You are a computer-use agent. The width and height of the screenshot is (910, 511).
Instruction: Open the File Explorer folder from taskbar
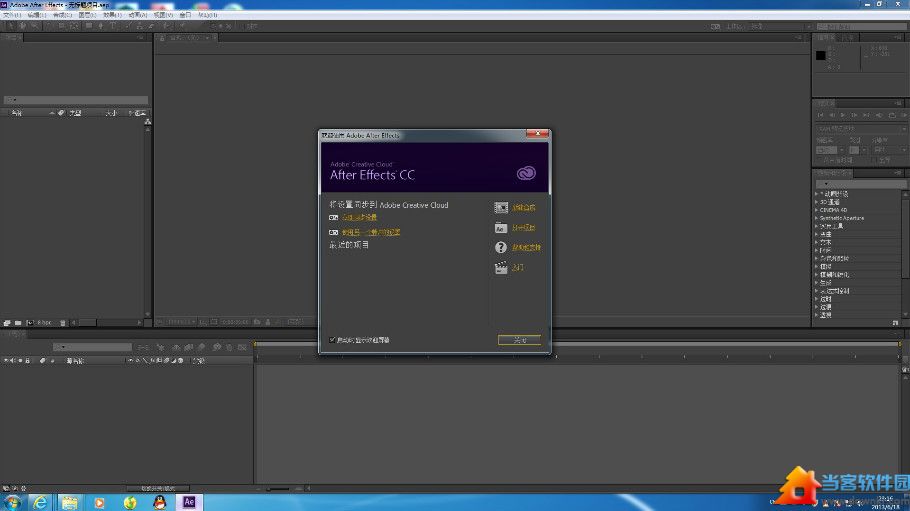70,502
